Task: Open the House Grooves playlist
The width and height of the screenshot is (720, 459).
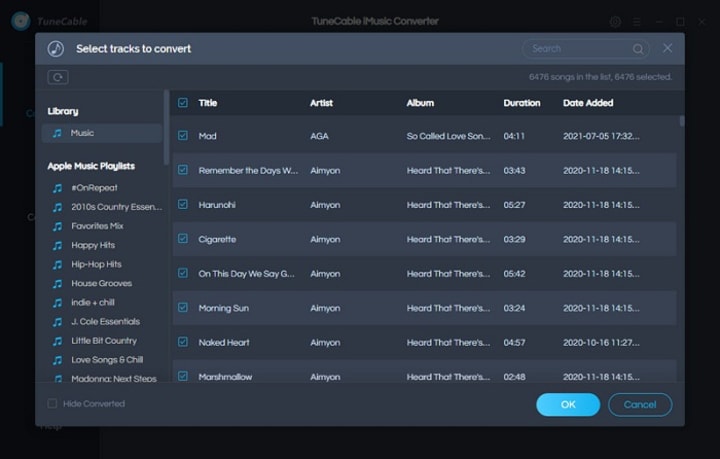Action: click(101, 284)
